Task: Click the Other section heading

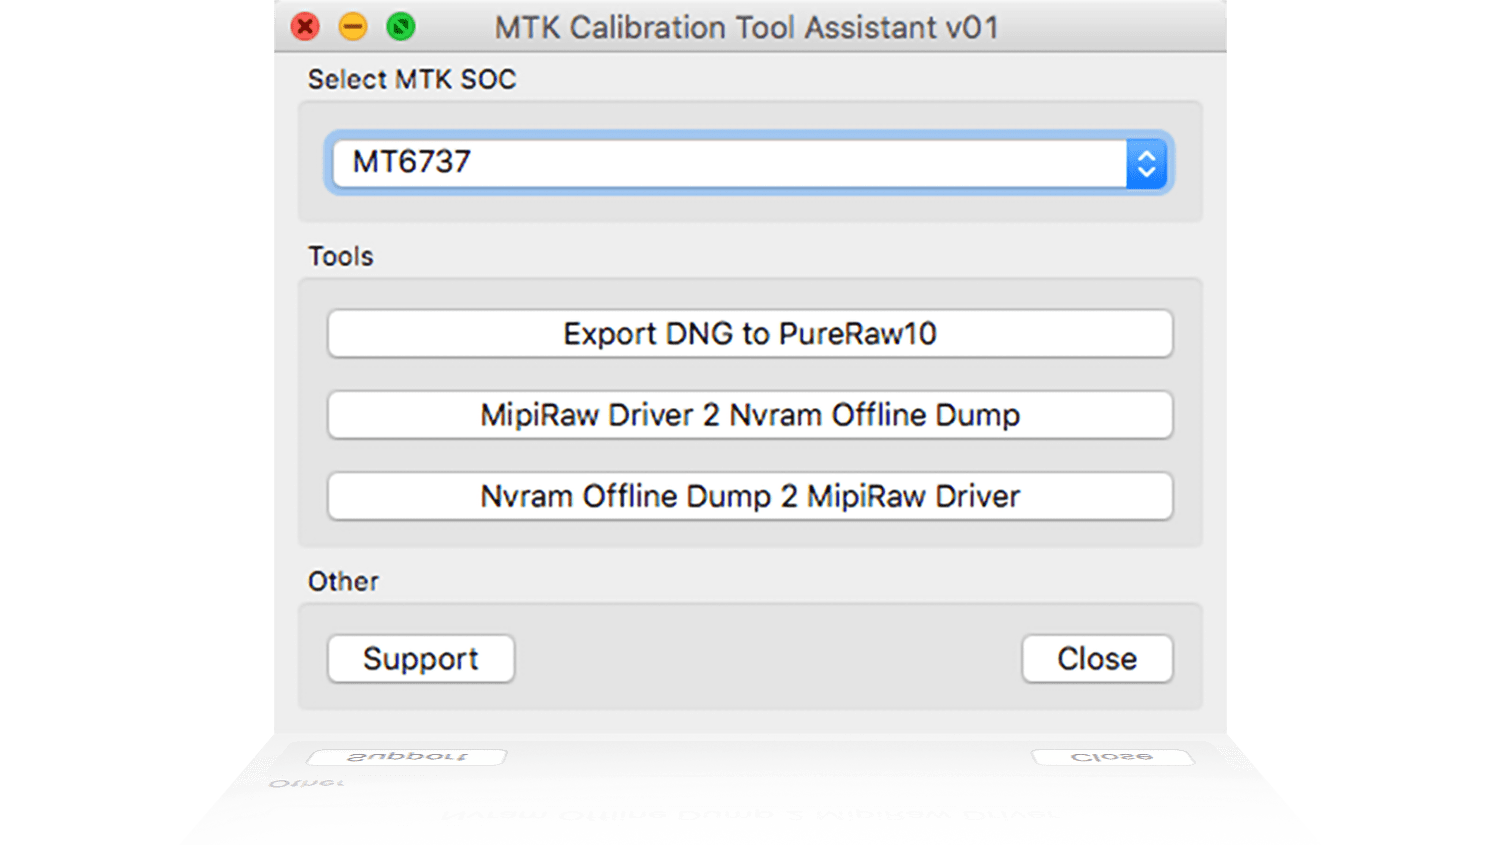Action: coord(343,582)
